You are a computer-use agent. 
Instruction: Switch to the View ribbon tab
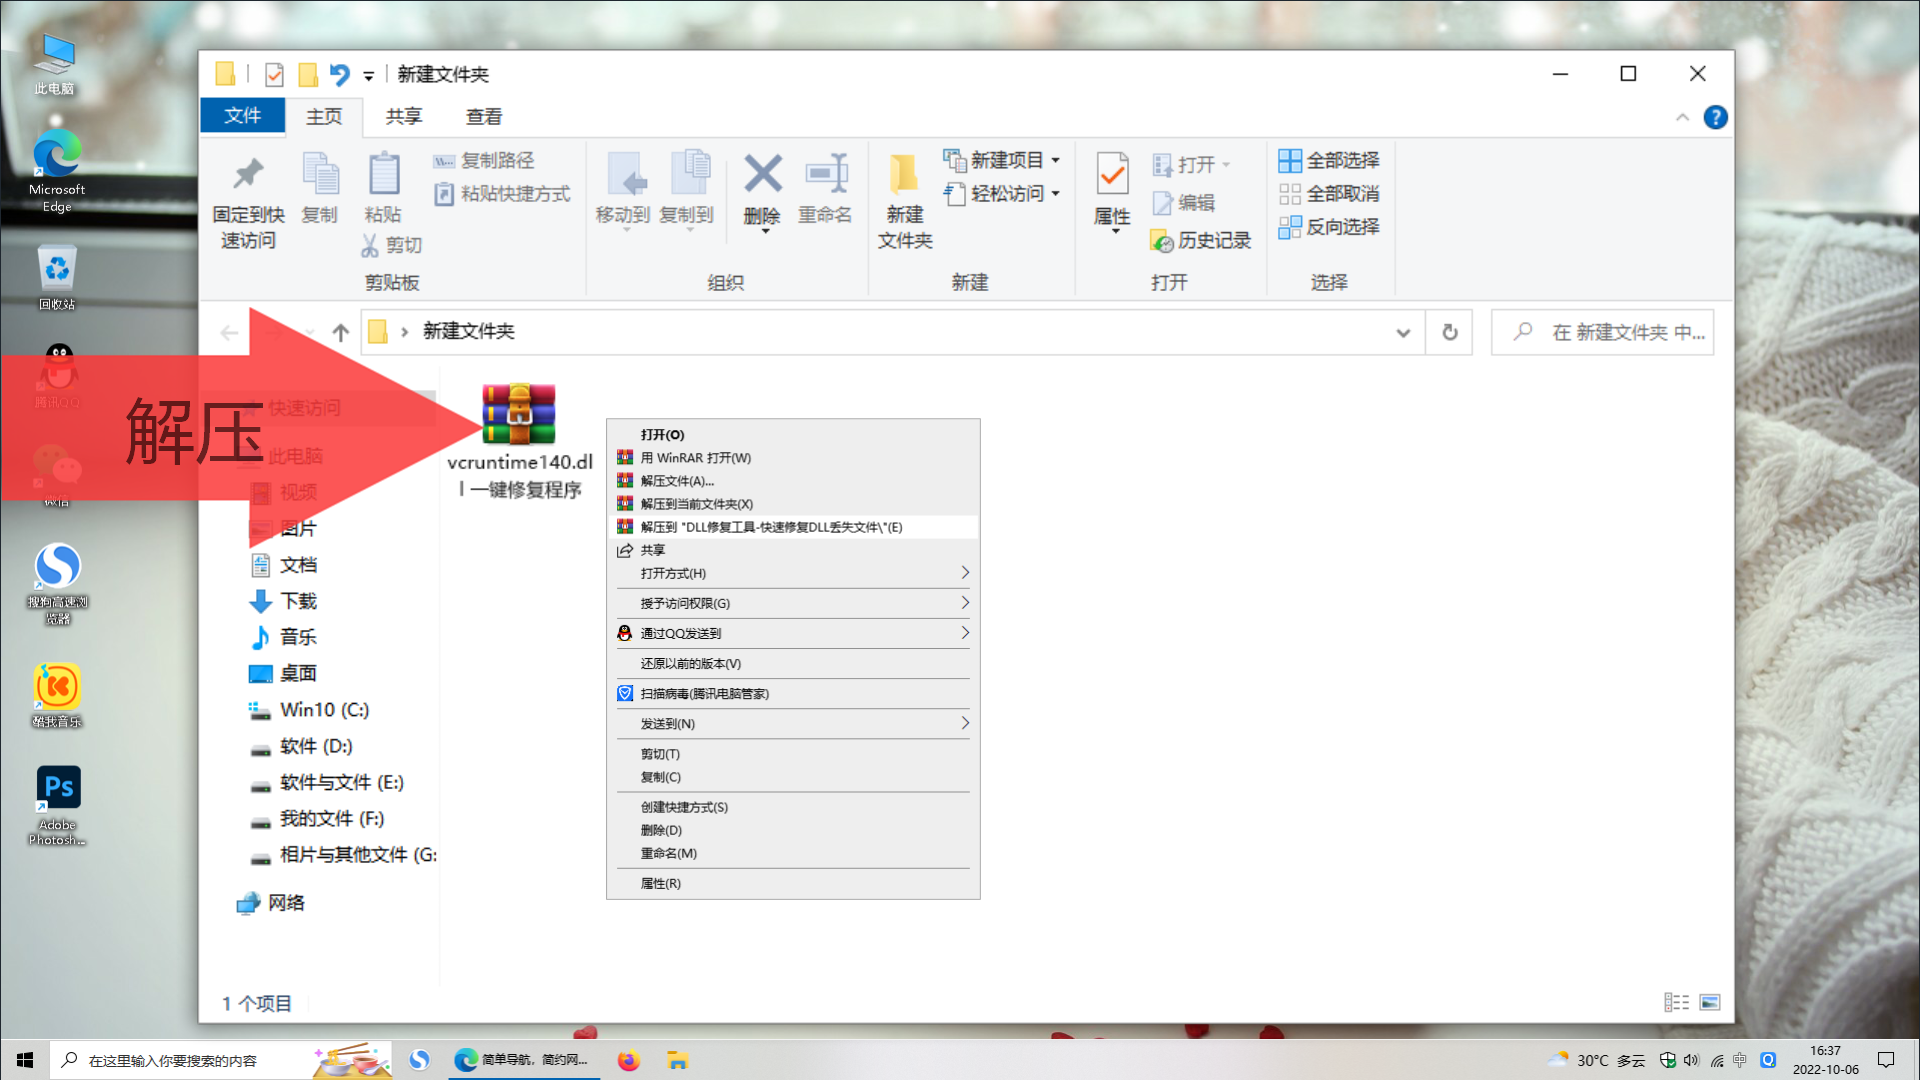click(x=484, y=117)
